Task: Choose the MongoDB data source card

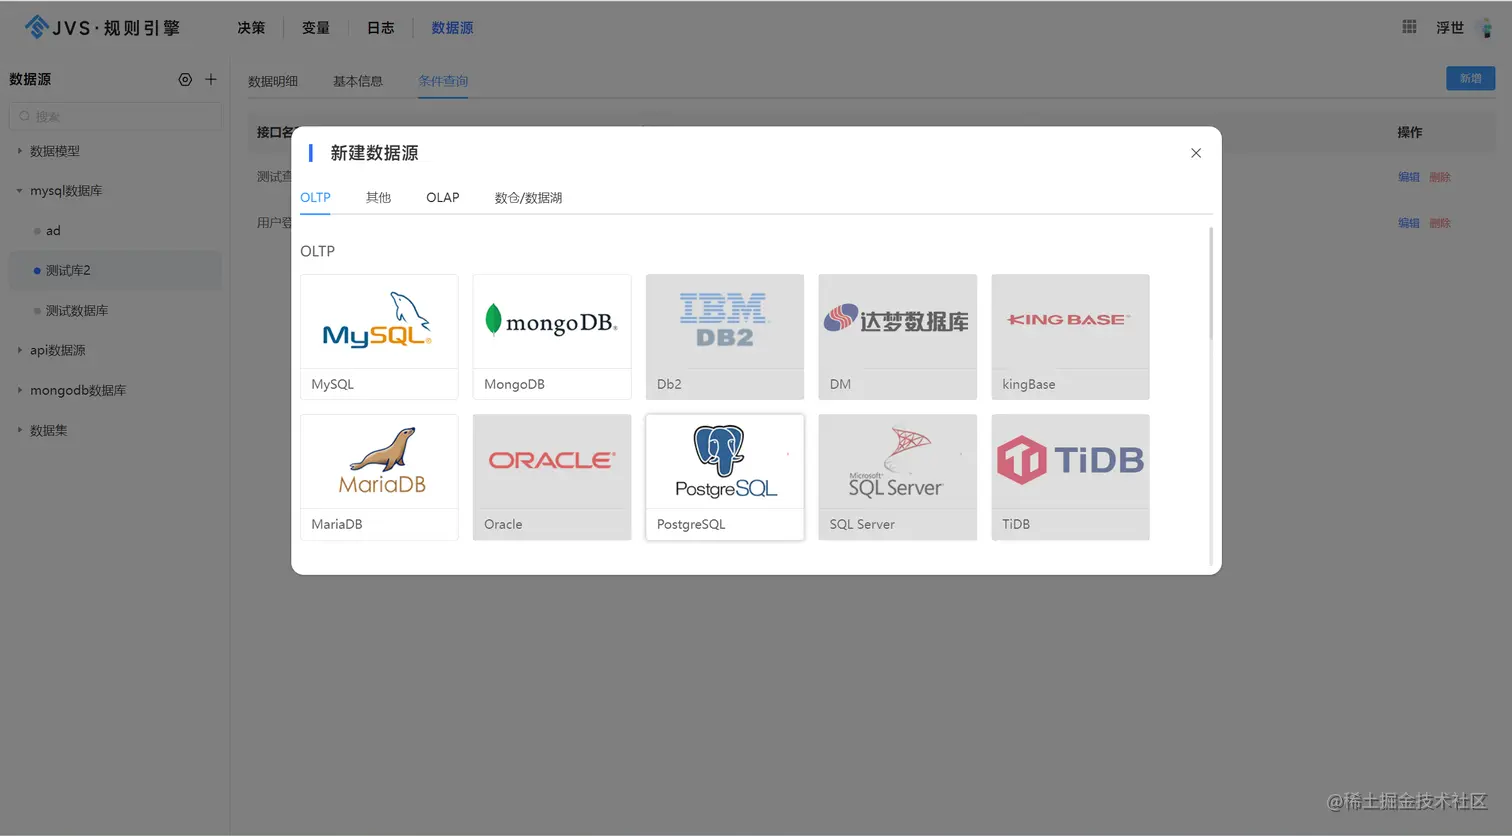Action: (x=552, y=337)
